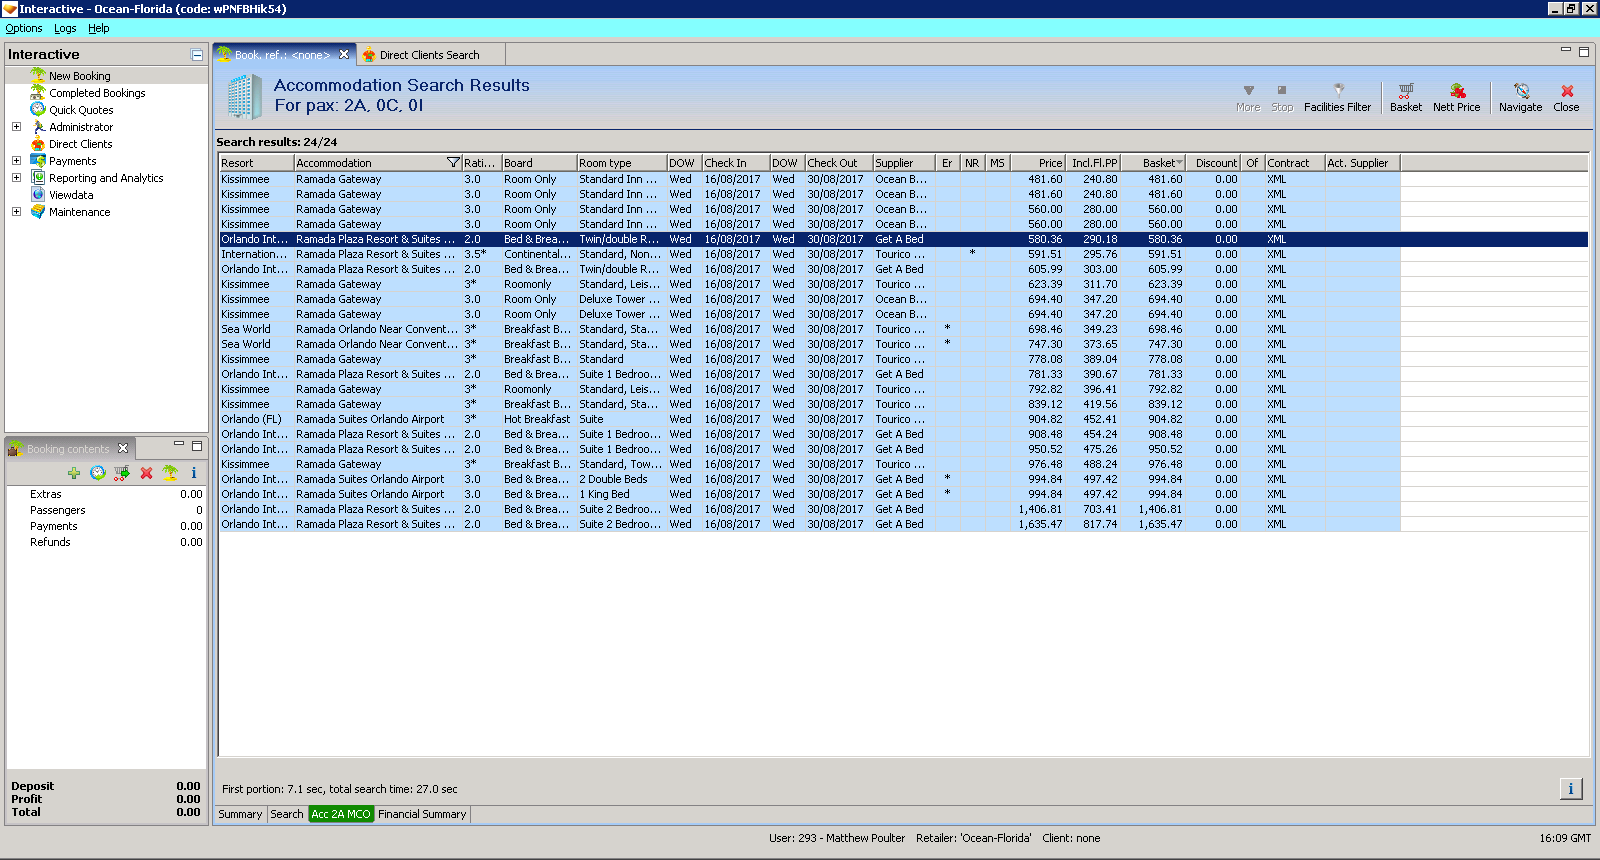Select the Acc 2A MCO tab
The width and height of the screenshot is (1600, 860).
click(x=341, y=814)
